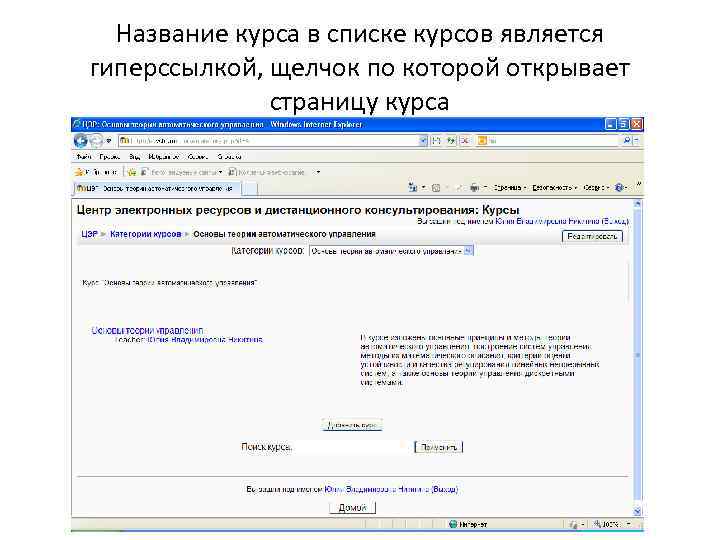Open the Файл menu
720x540 pixels.
(84, 157)
